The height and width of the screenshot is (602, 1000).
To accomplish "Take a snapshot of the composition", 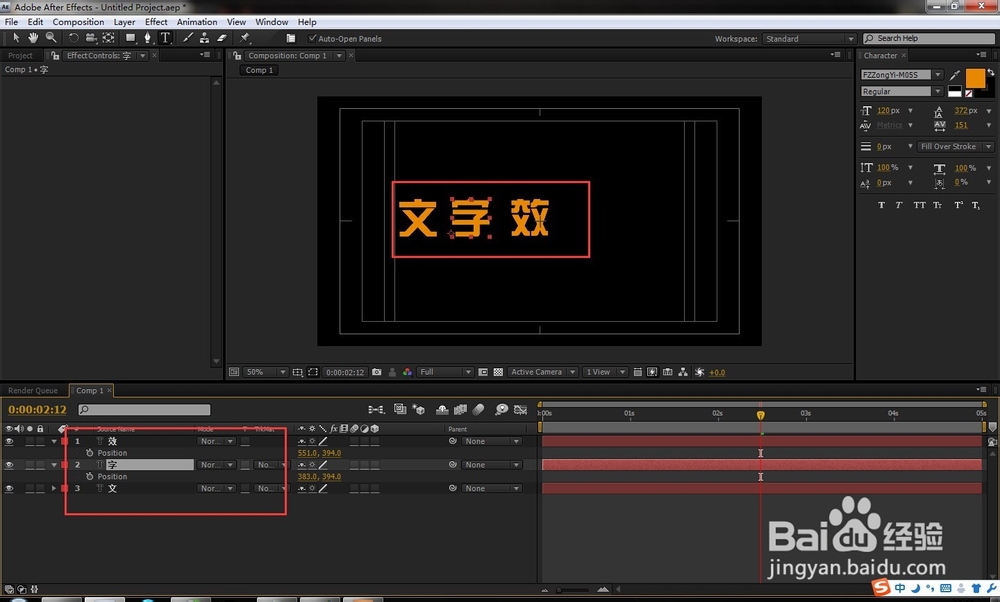I will [x=378, y=371].
